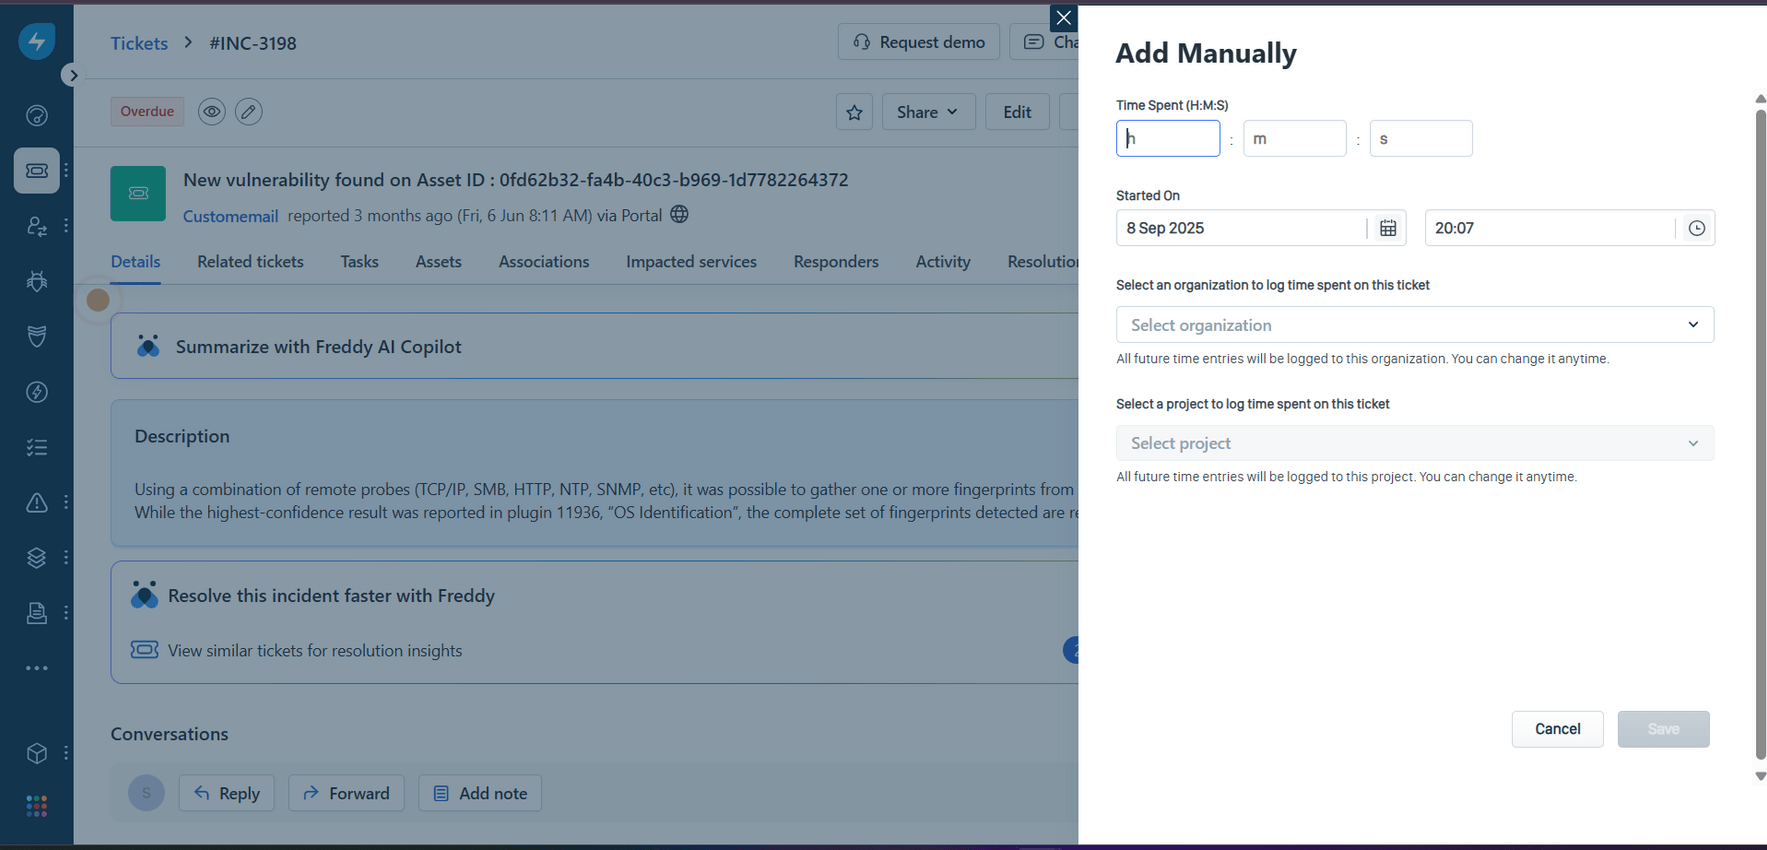The height and width of the screenshot is (850, 1767).
Task: Open the calendar date picker icon
Action: [x=1388, y=228]
